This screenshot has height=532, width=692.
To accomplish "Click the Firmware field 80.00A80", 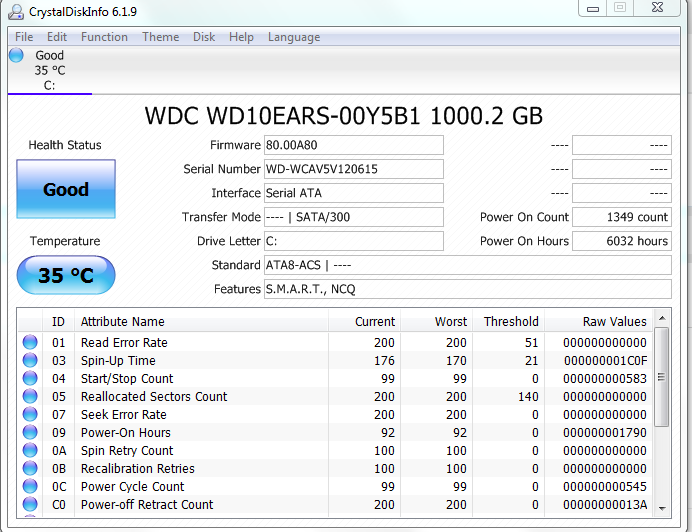I will click(354, 145).
